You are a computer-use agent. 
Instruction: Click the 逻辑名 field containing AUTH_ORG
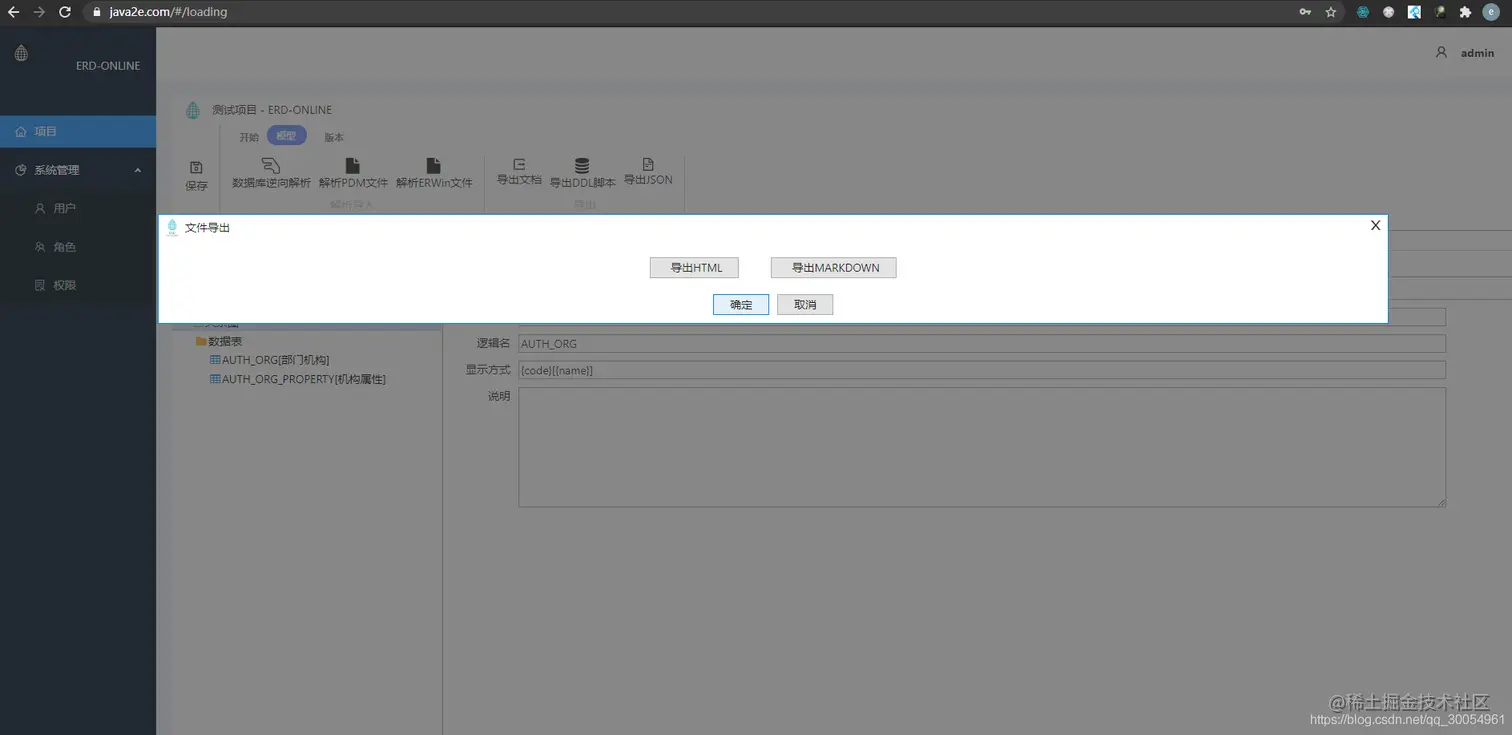point(982,344)
